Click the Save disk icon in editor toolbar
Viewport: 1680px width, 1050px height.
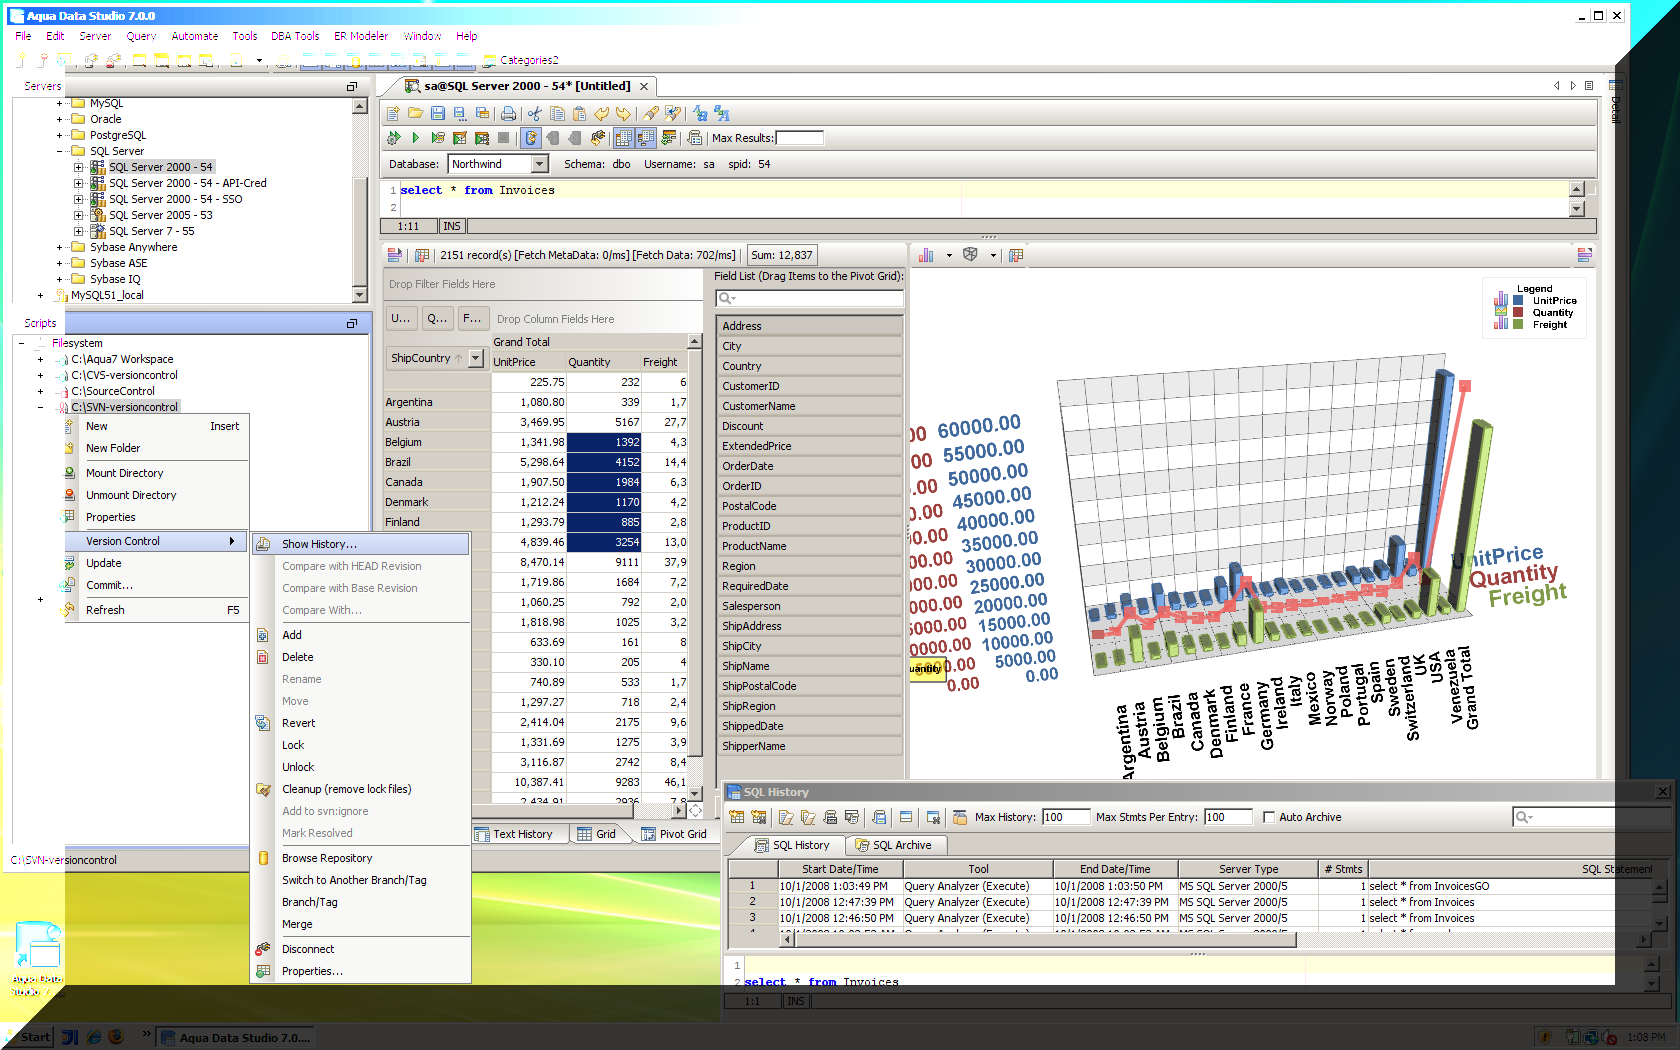[x=437, y=113]
